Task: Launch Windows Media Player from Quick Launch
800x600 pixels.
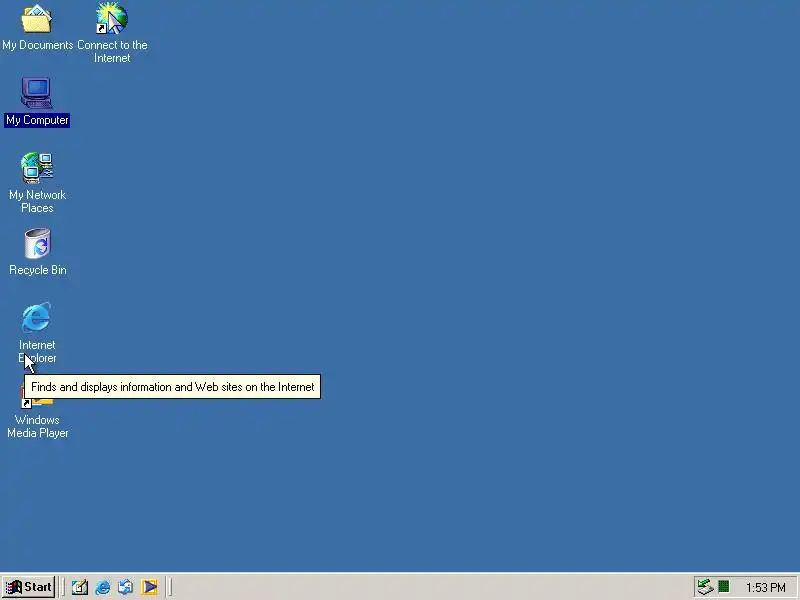Action: click(x=149, y=587)
